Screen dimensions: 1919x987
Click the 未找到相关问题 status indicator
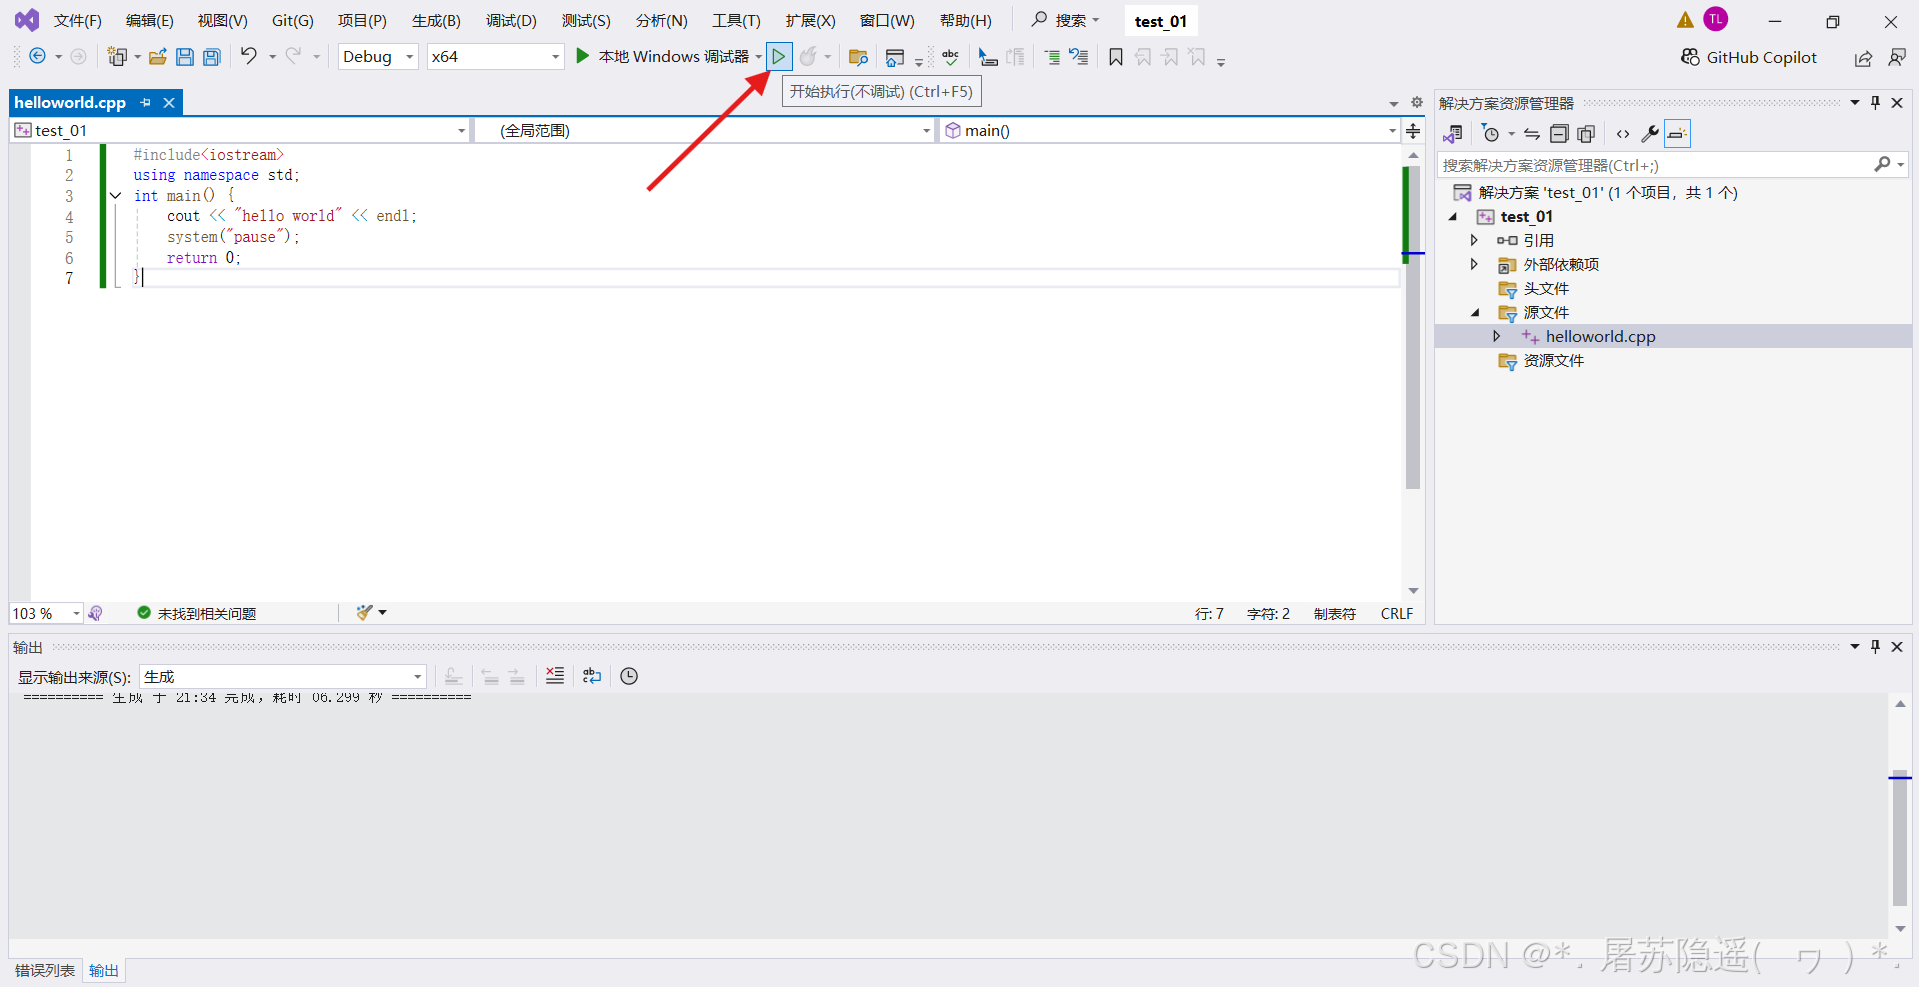(197, 613)
